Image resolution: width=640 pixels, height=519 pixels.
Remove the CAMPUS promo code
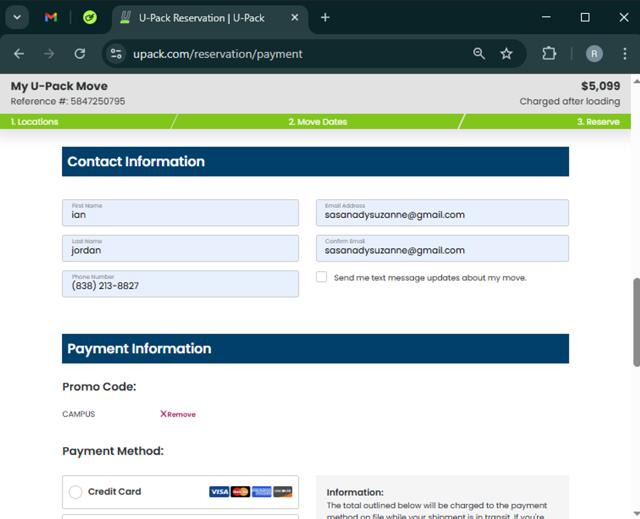coord(178,414)
